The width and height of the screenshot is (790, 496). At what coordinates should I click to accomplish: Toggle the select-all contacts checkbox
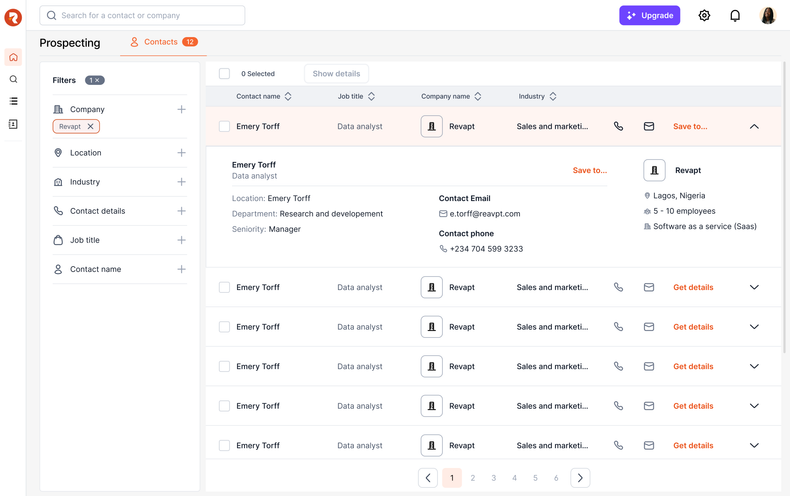tap(224, 74)
